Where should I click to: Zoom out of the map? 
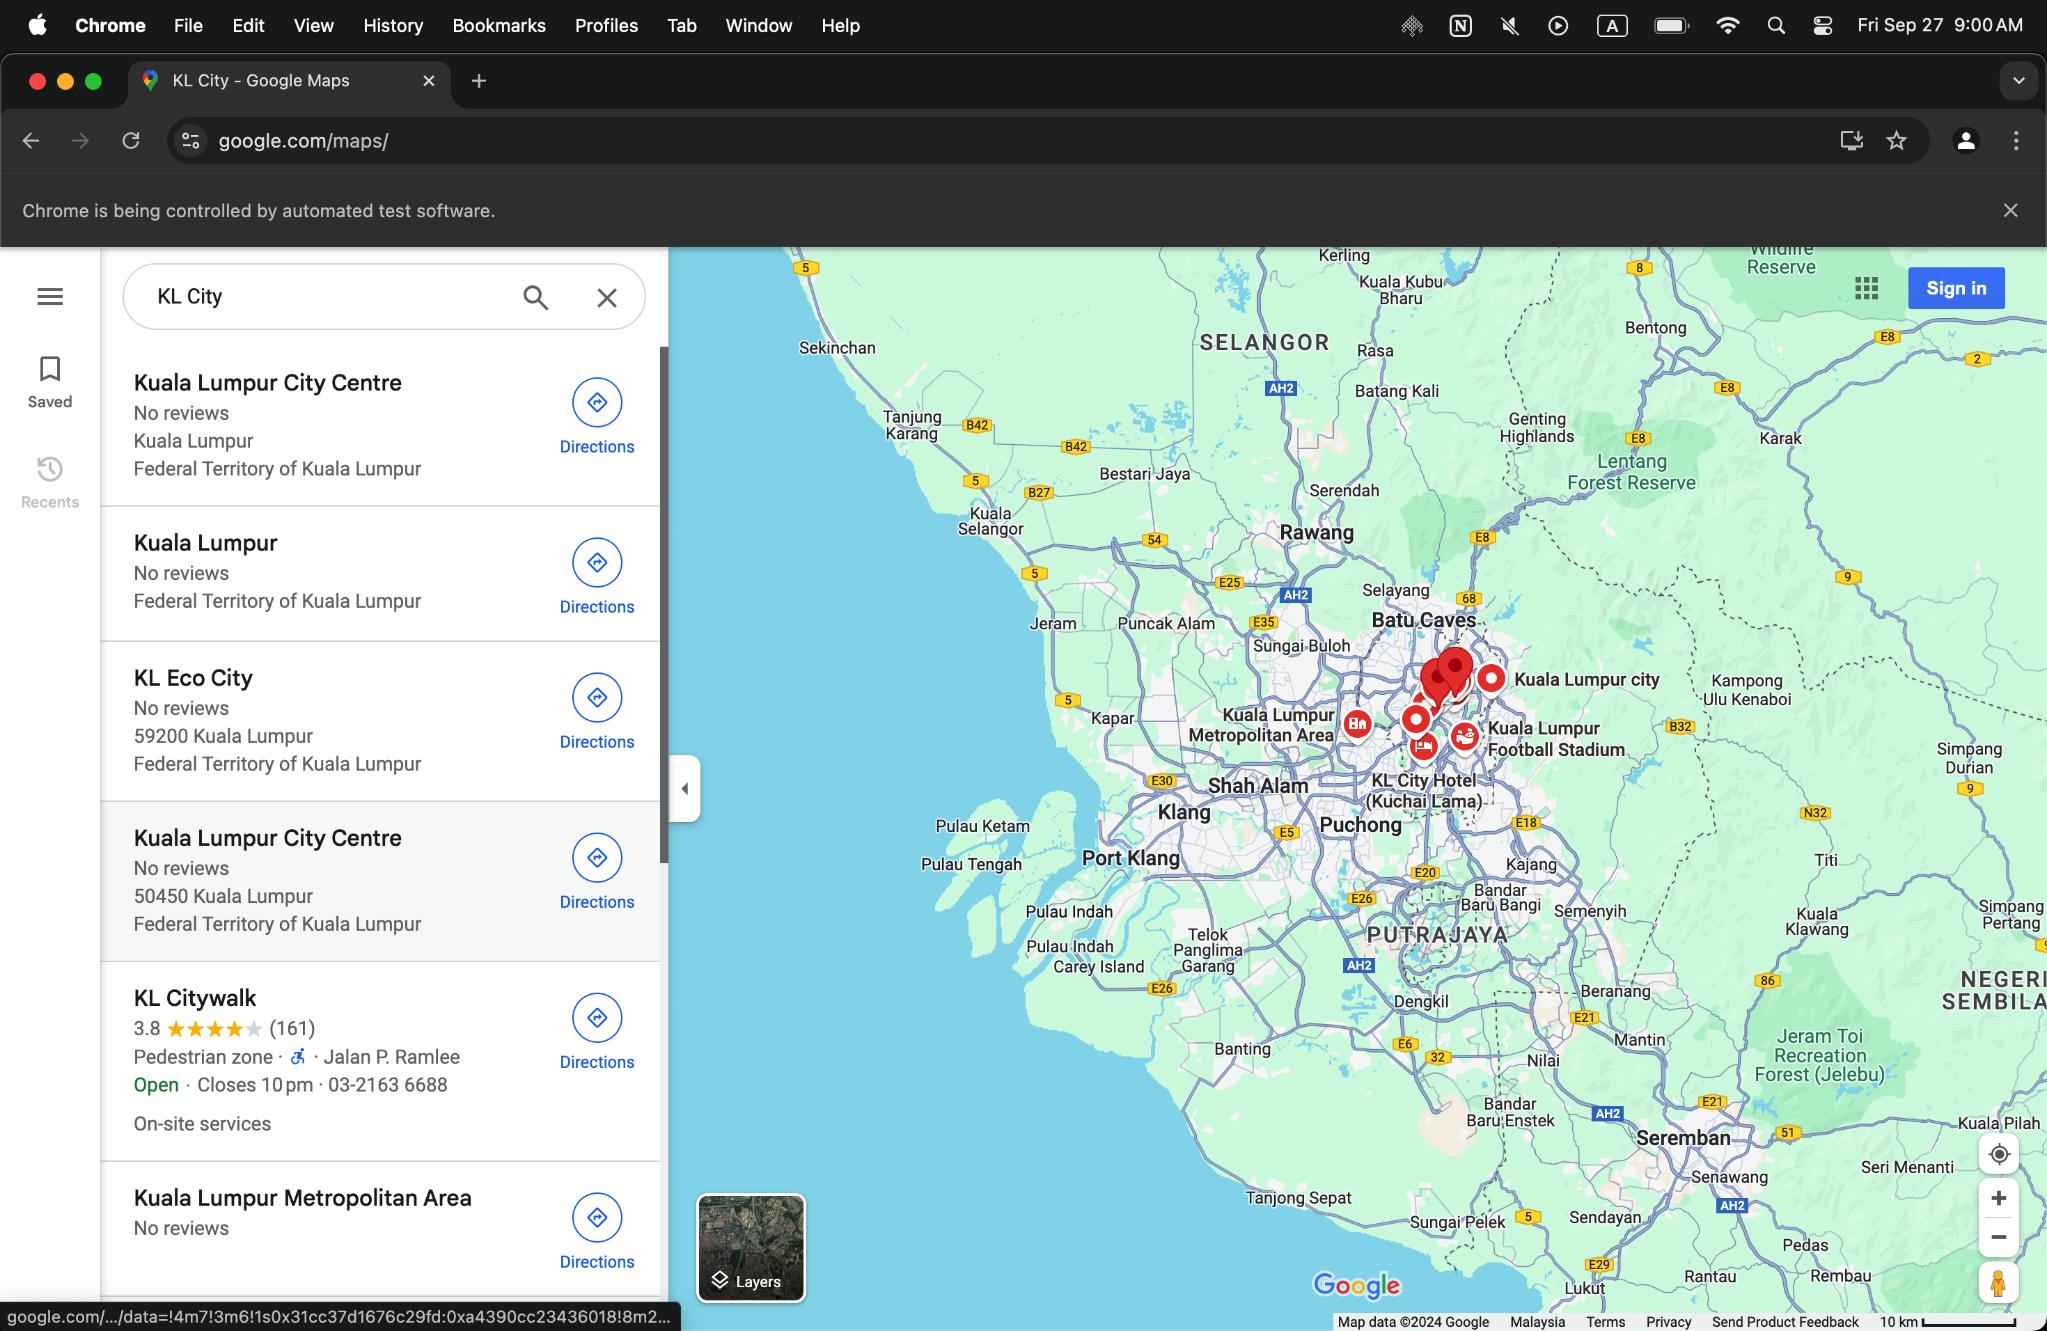(1999, 1237)
